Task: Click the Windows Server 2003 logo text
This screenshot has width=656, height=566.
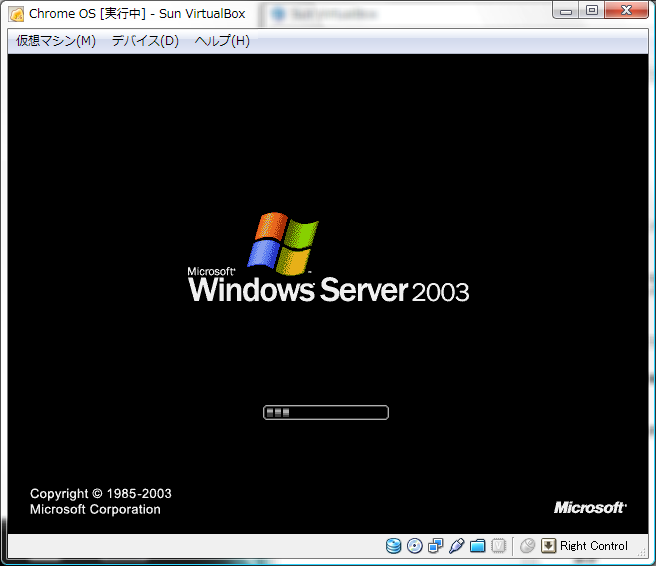Action: point(328,290)
